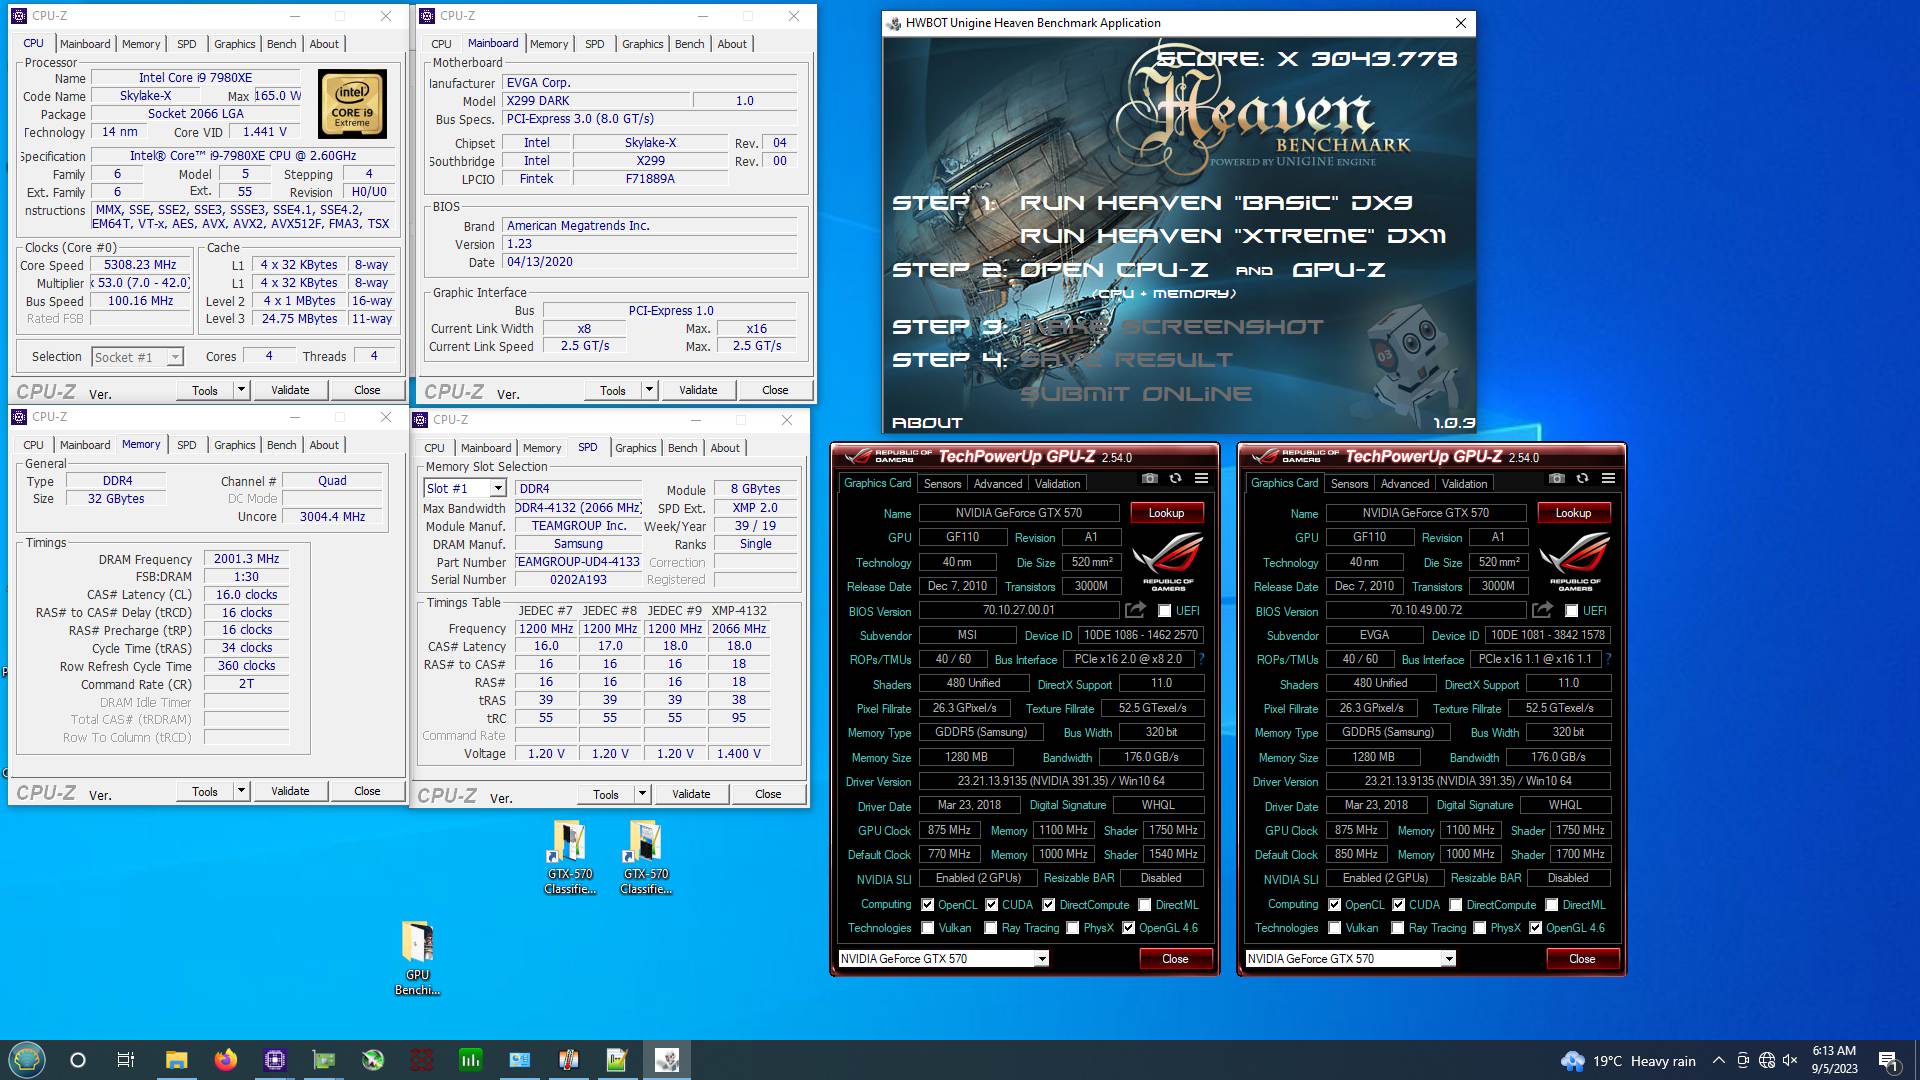Toggle Vulkan checkbox in EVGA GPU-Z window
1920x1080 pixels.
pyautogui.click(x=1334, y=928)
